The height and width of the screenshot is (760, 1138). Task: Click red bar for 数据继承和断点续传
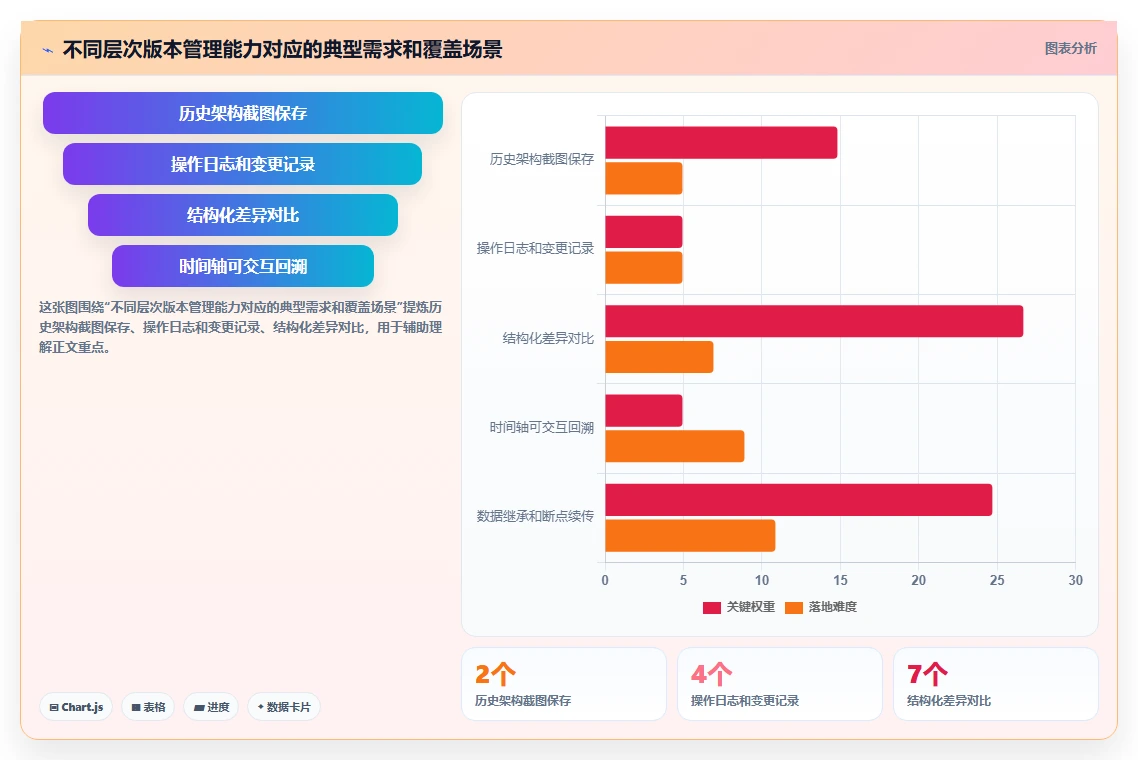(x=798, y=500)
